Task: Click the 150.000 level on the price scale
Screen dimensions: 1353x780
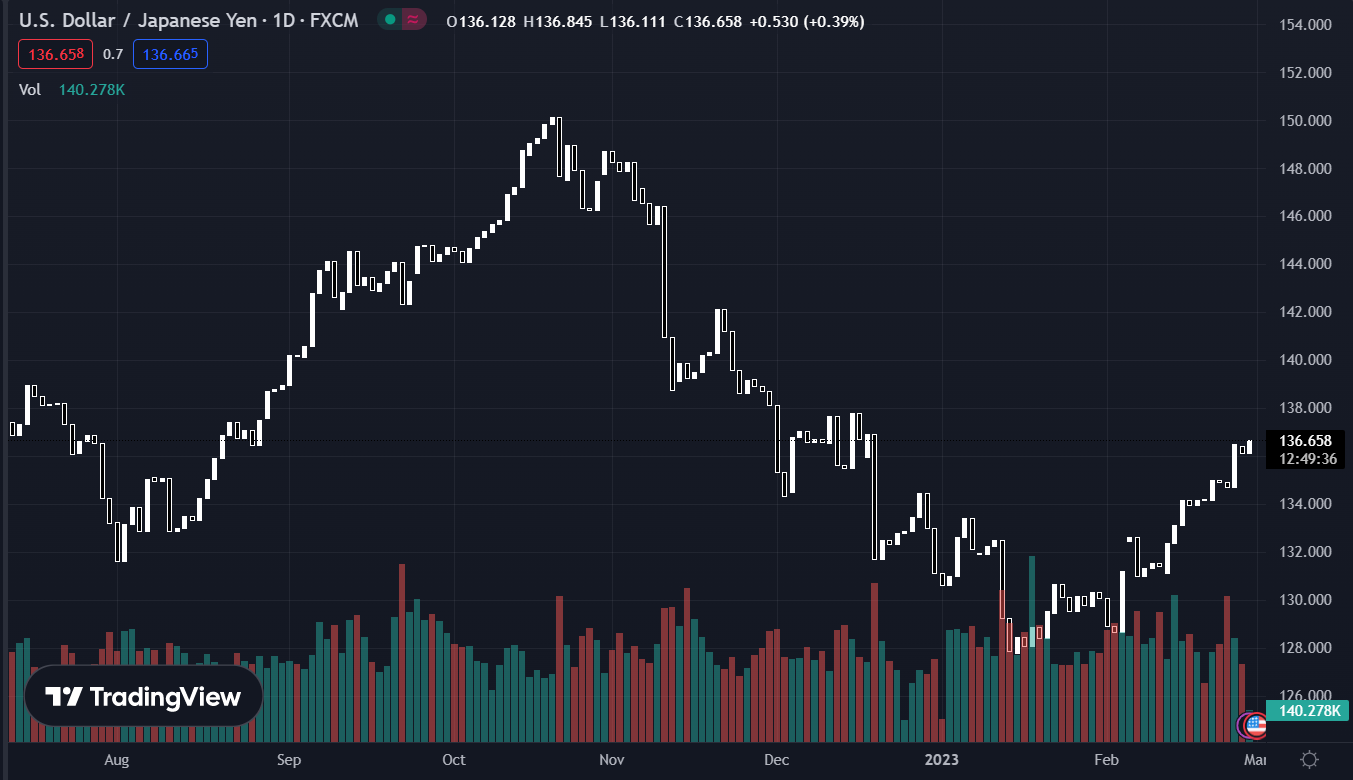Action: tap(1306, 121)
